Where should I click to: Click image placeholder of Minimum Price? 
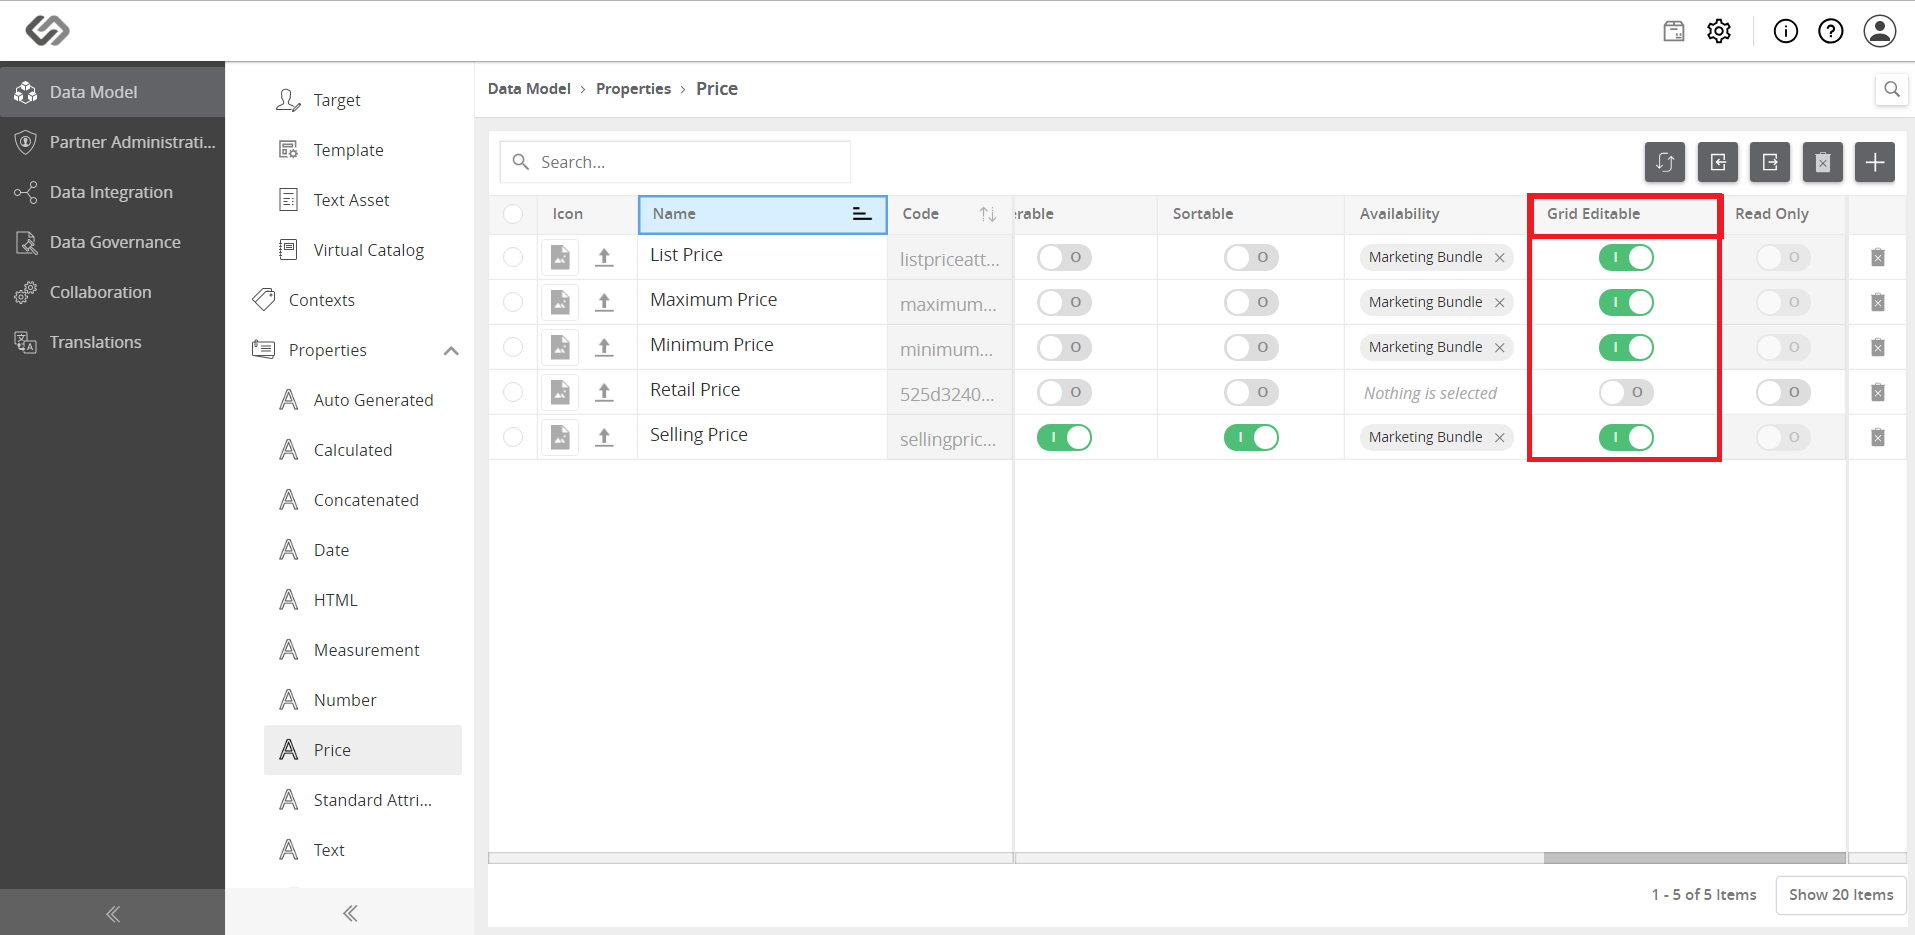pyautogui.click(x=560, y=347)
